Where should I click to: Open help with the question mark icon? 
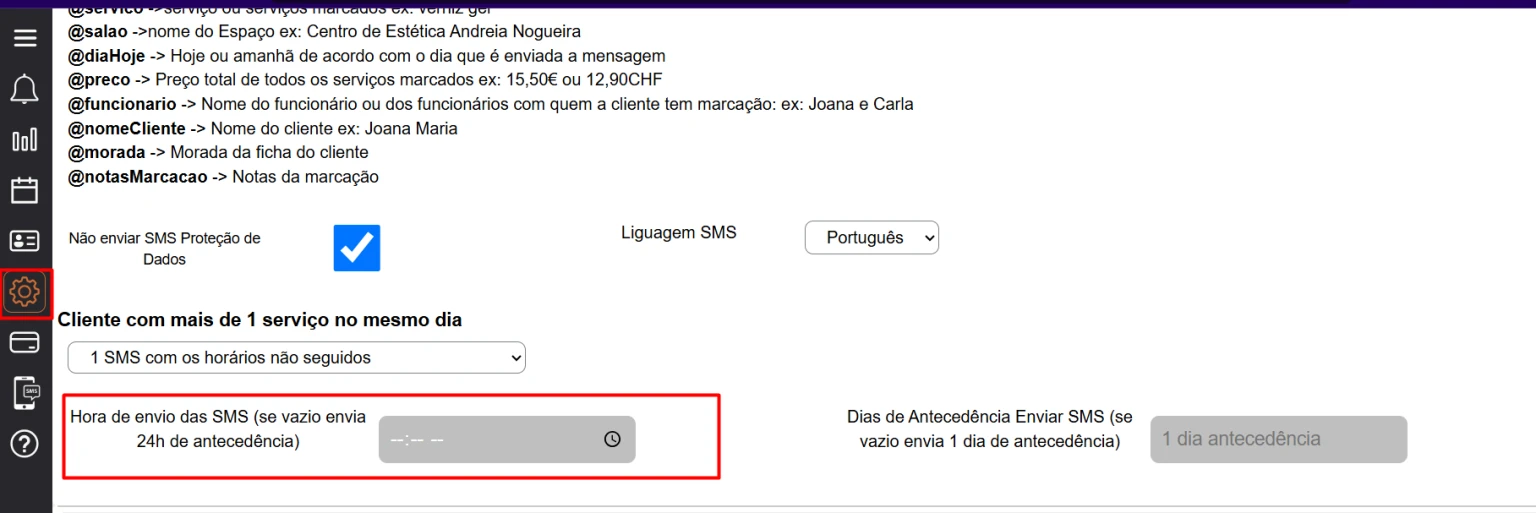pos(25,444)
